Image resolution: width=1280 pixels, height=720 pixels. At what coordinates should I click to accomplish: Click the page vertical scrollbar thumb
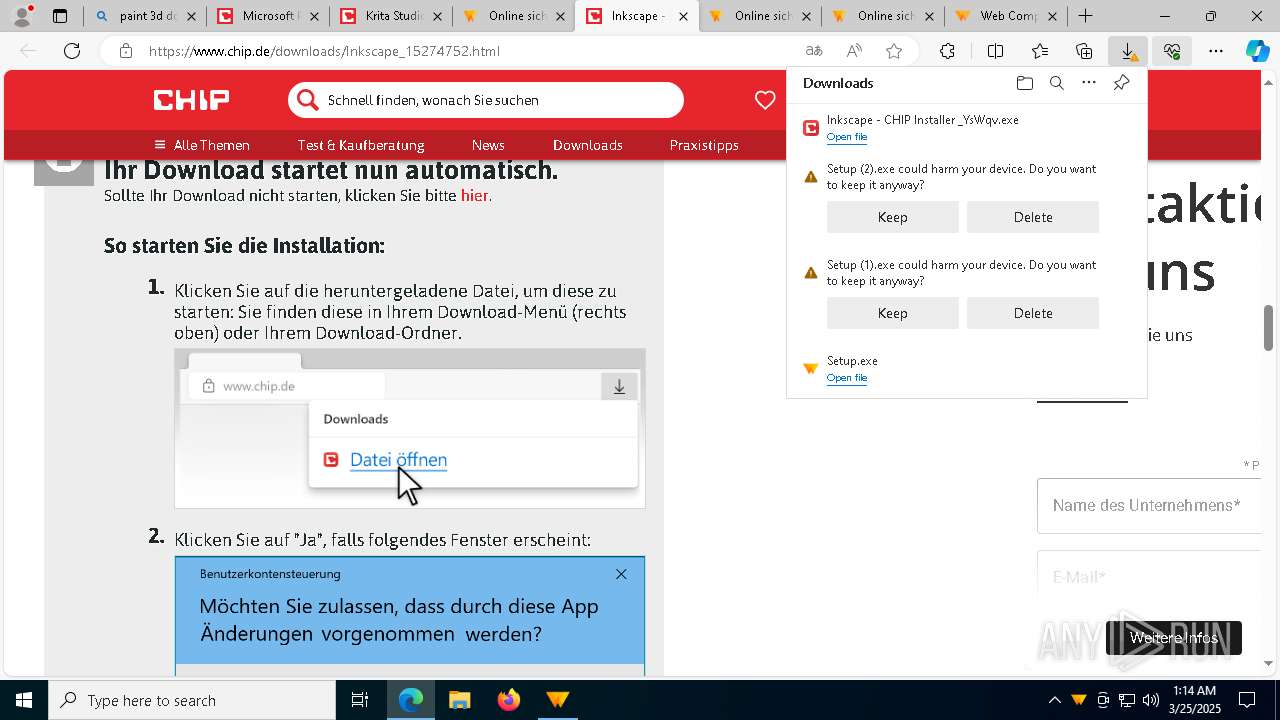point(1269,328)
